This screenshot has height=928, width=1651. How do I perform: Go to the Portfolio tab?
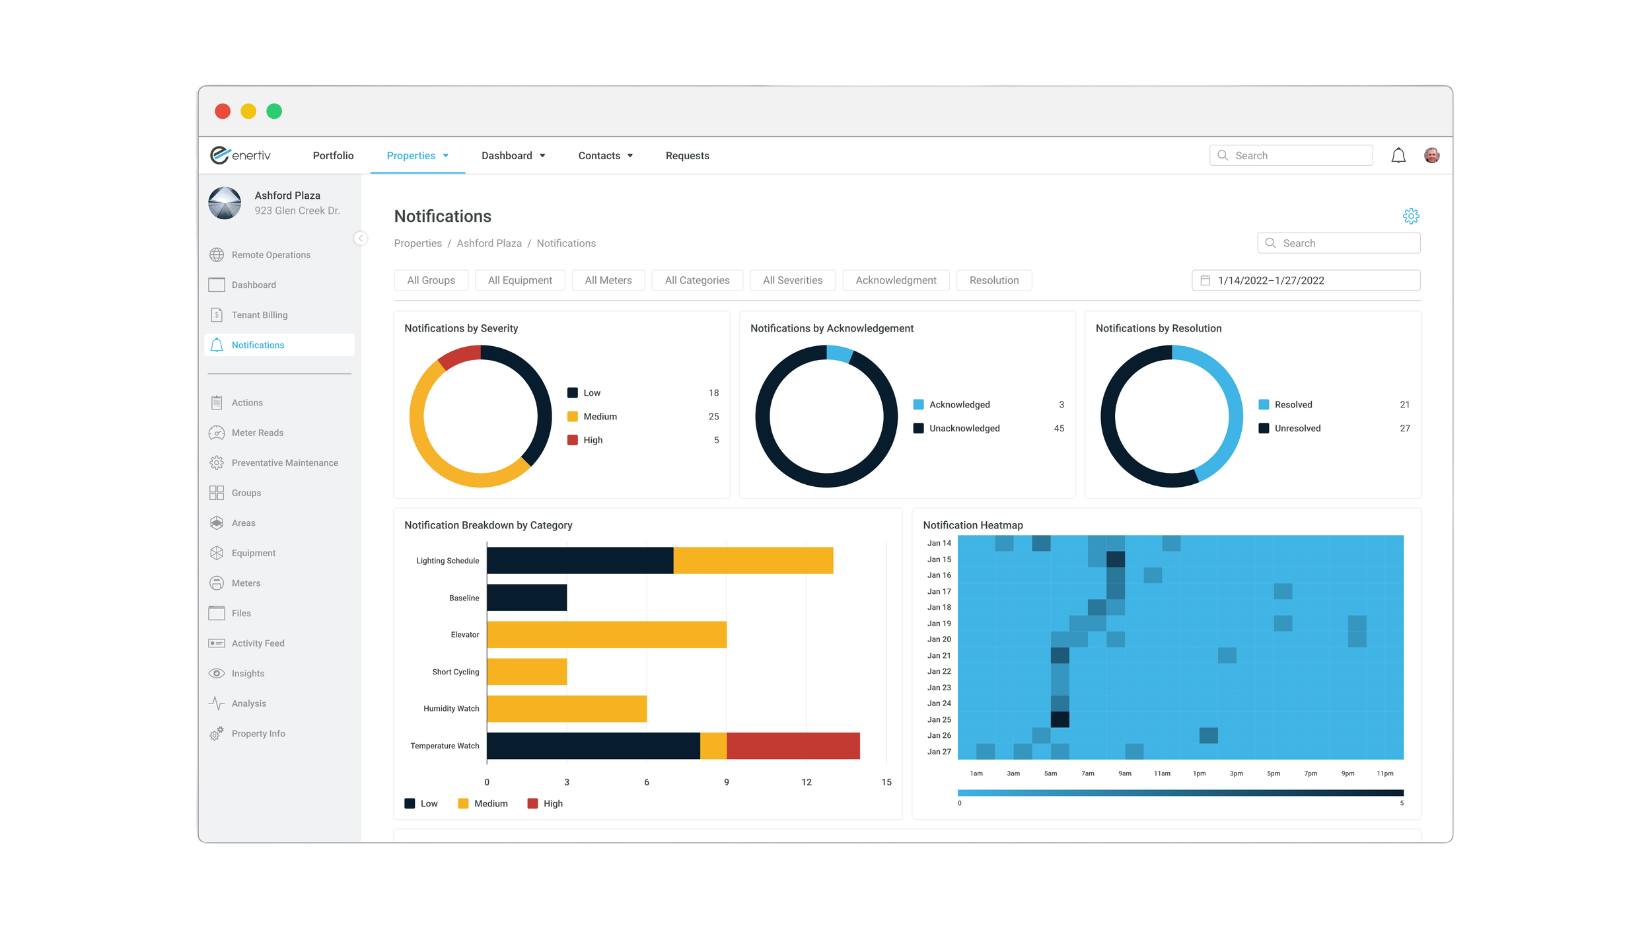tap(333, 156)
